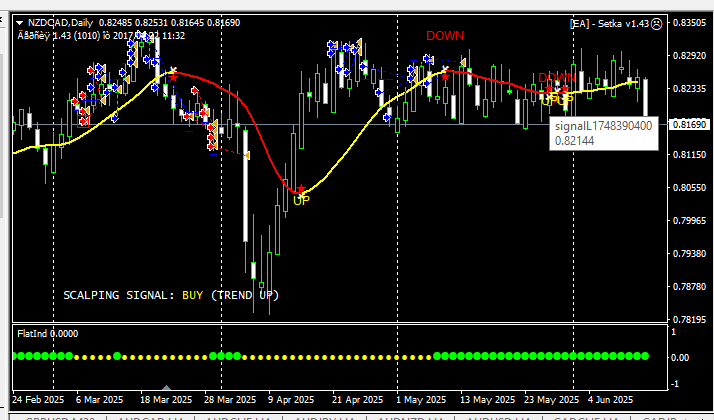
Task: Click the 9 Apr 2025 date label
Action: [291, 400]
